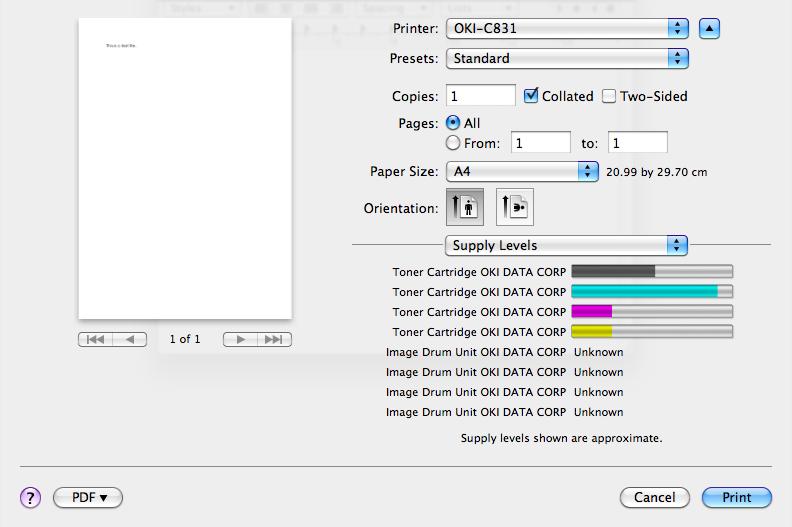Go to previous preview page
The width and height of the screenshot is (792, 527).
click(x=130, y=340)
